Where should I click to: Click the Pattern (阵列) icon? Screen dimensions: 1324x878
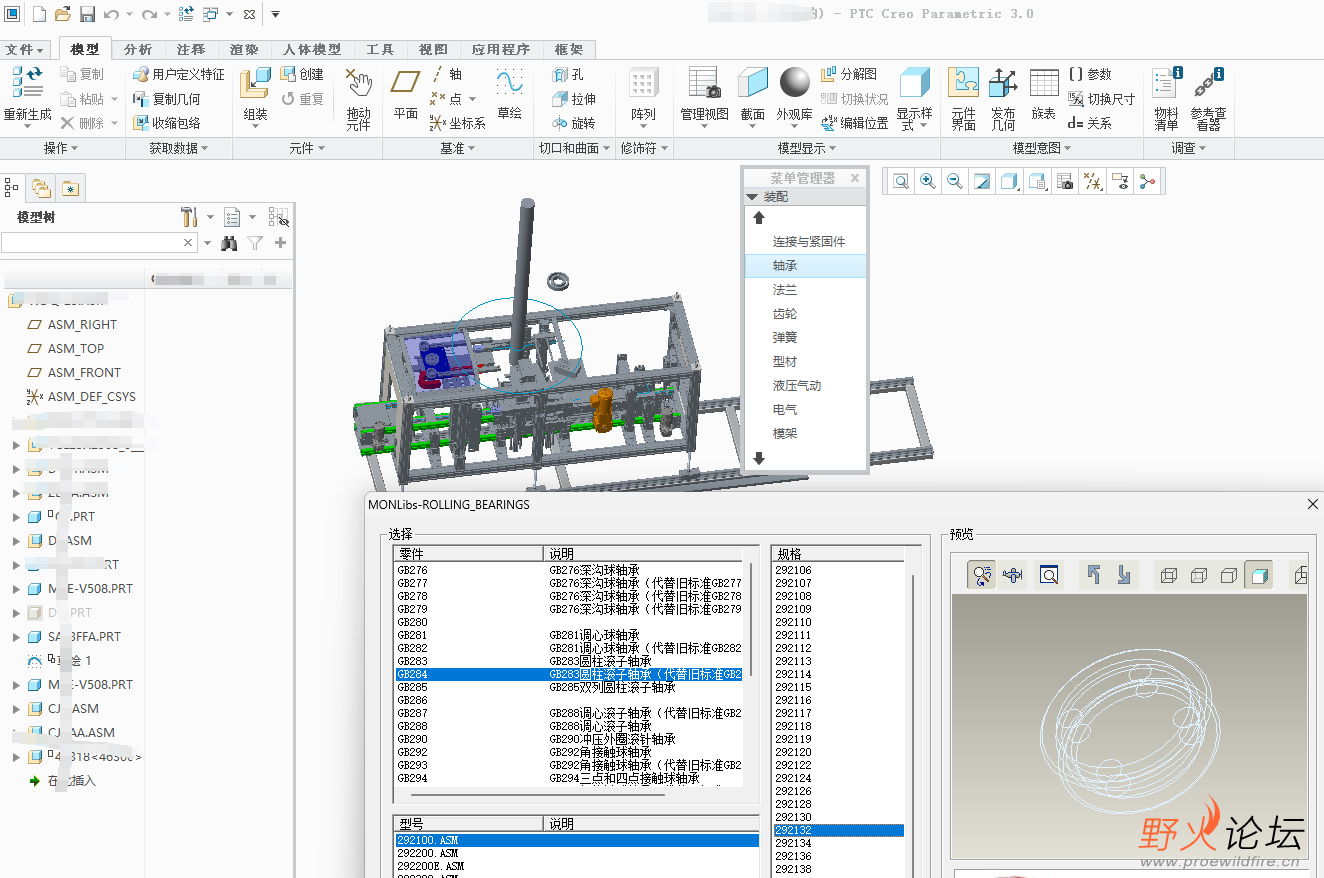[x=643, y=84]
